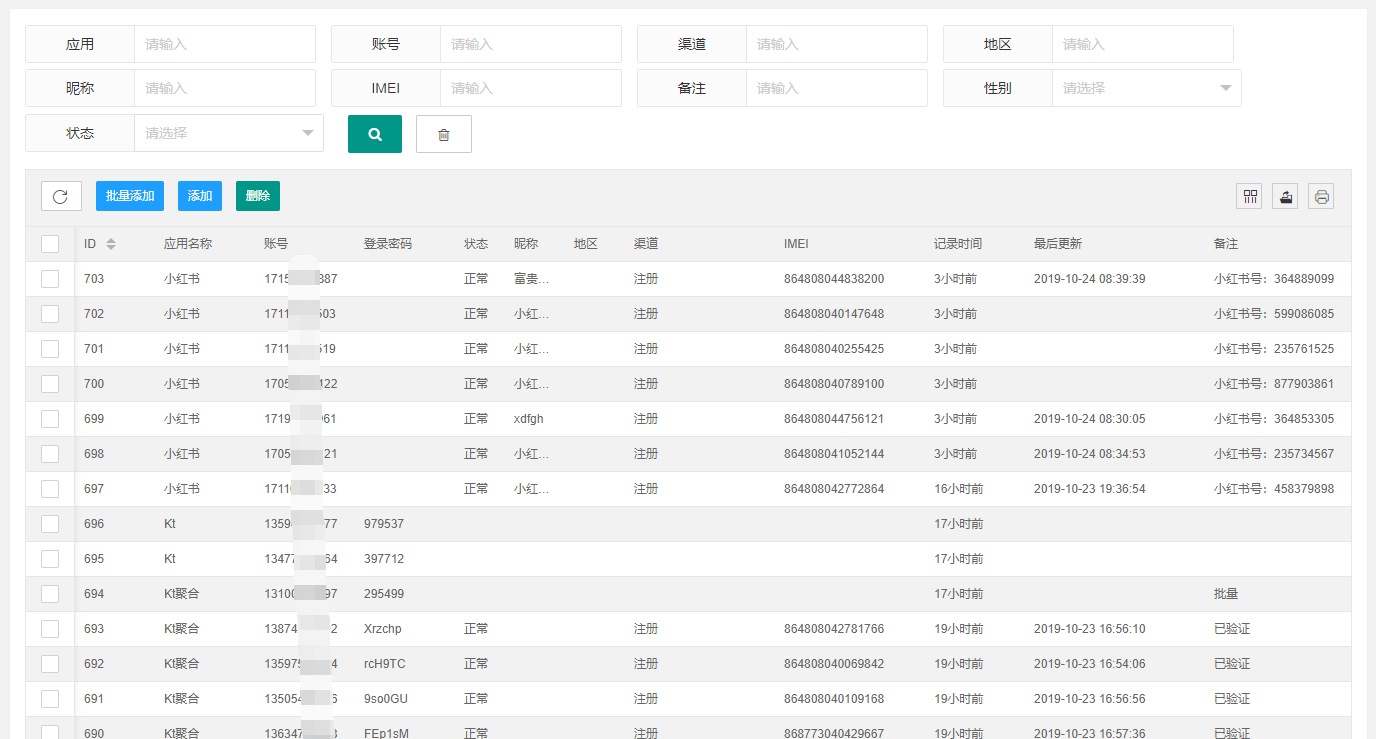1376x739 pixels.
Task: Click remark 小红书号: 877903861
Action: click(x=1274, y=384)
